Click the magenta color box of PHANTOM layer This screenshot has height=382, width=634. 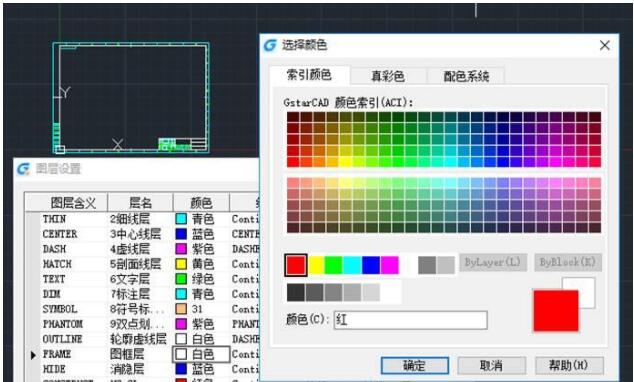point(181,324)
